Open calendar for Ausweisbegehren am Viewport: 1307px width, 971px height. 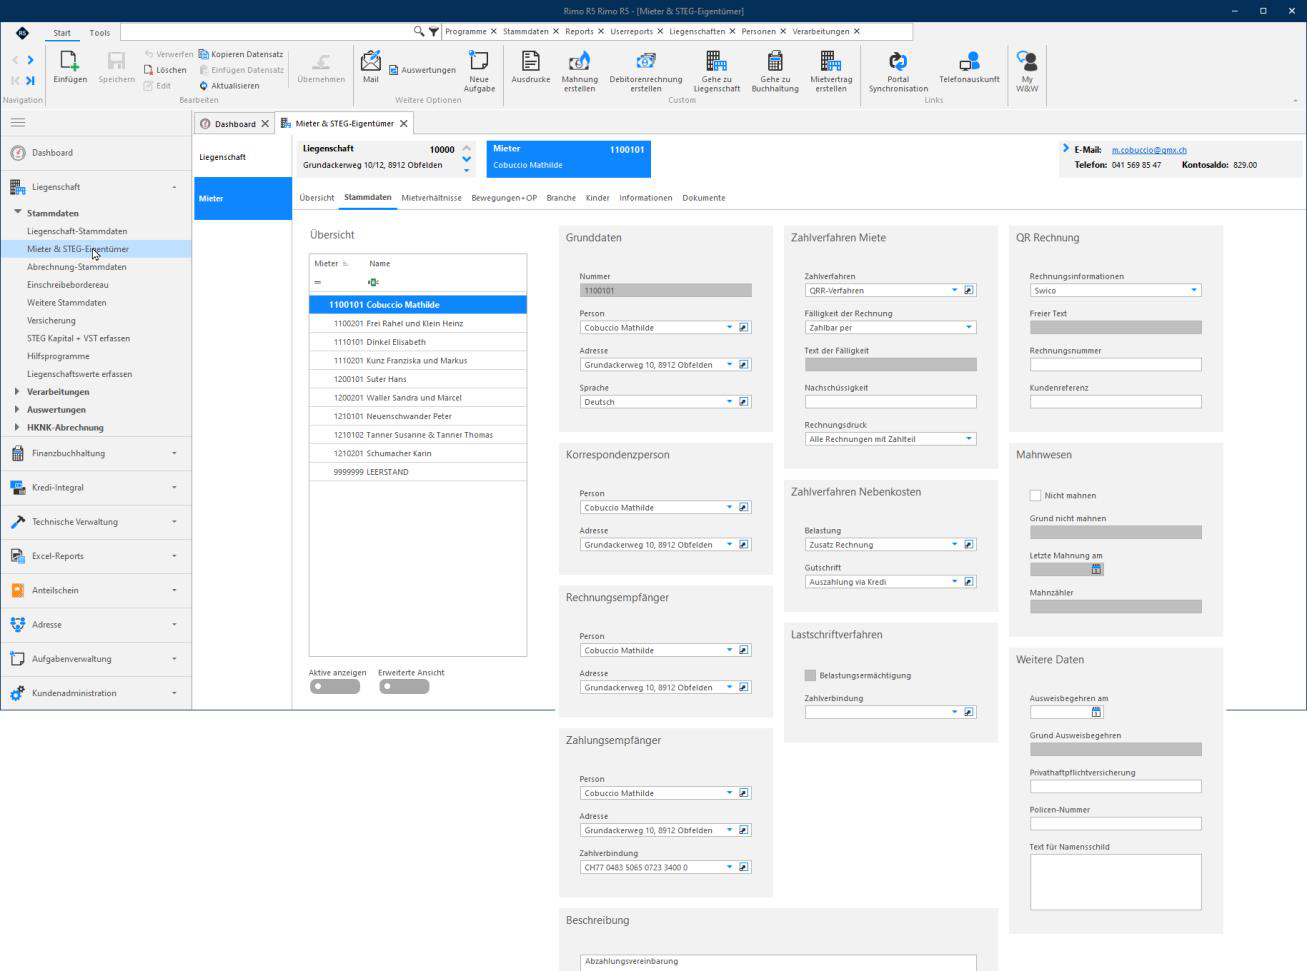pyautogui.click(x=1096, y=712)
